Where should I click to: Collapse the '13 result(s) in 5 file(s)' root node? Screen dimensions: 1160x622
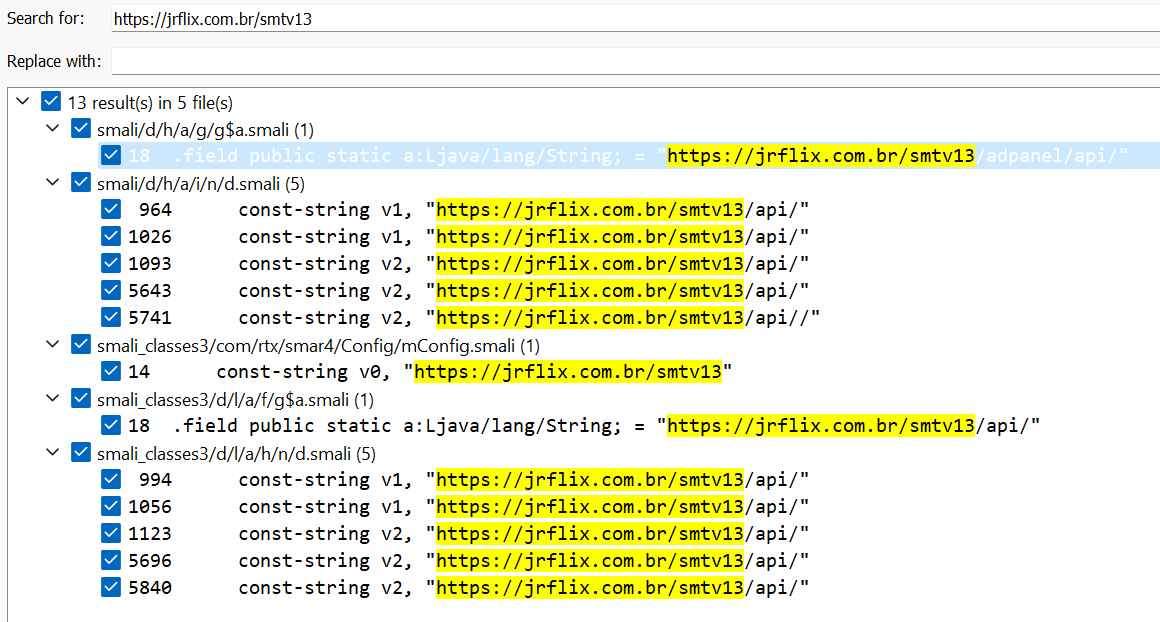click(x=22, y=102)
